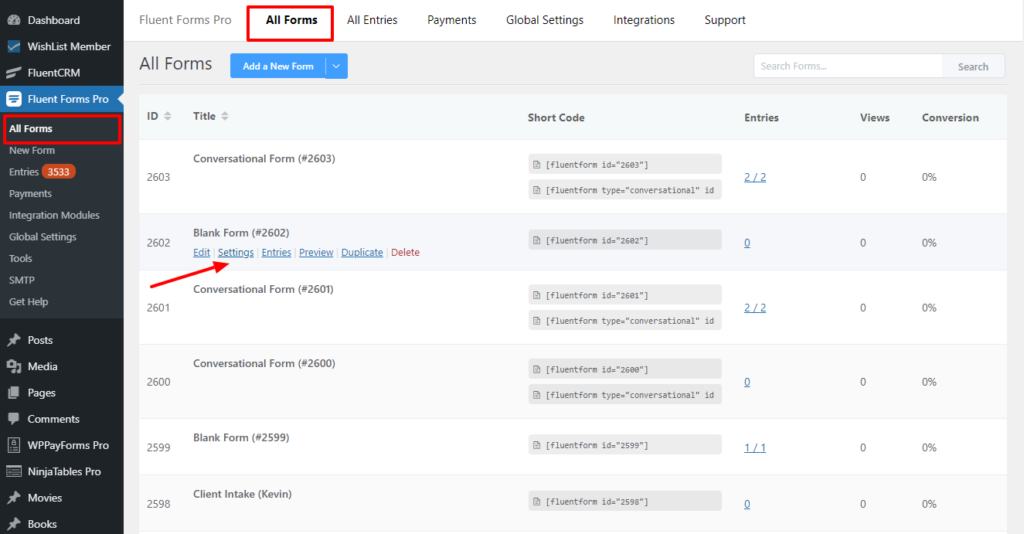Click the Conversational Form (#2603) title
The height and width of the screenshot is (534, 1024).
tap(264, 159)
